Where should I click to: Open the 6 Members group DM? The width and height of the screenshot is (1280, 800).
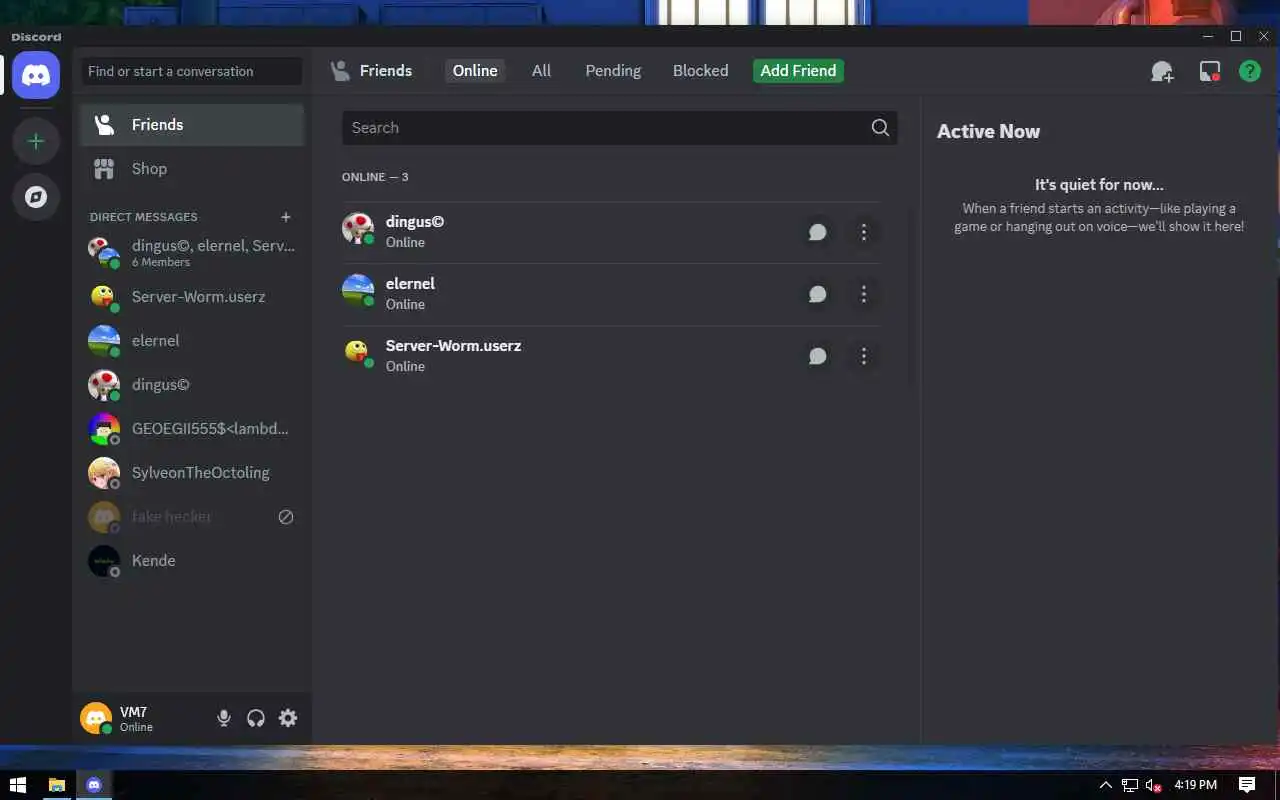(192, 253)
